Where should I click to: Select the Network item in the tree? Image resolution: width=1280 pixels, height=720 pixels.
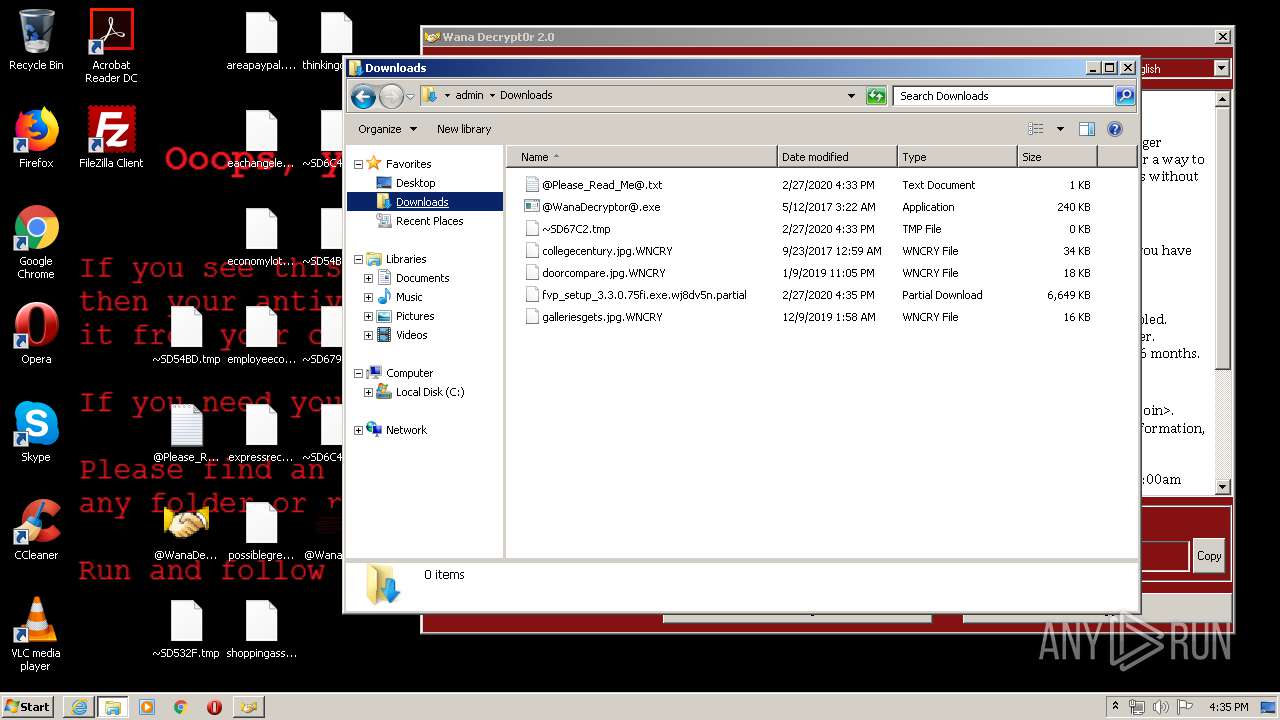point(406,430)
